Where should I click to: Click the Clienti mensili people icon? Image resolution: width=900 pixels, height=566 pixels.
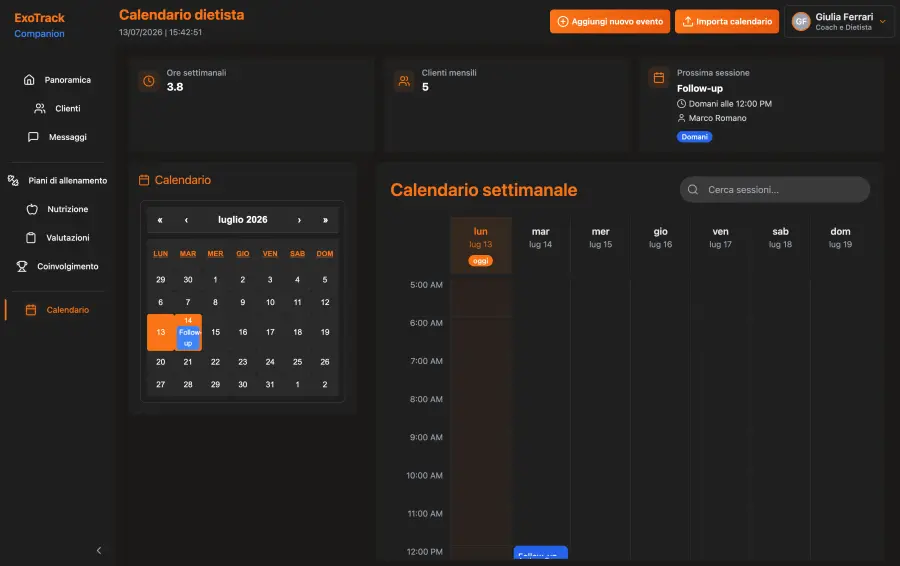404,81
